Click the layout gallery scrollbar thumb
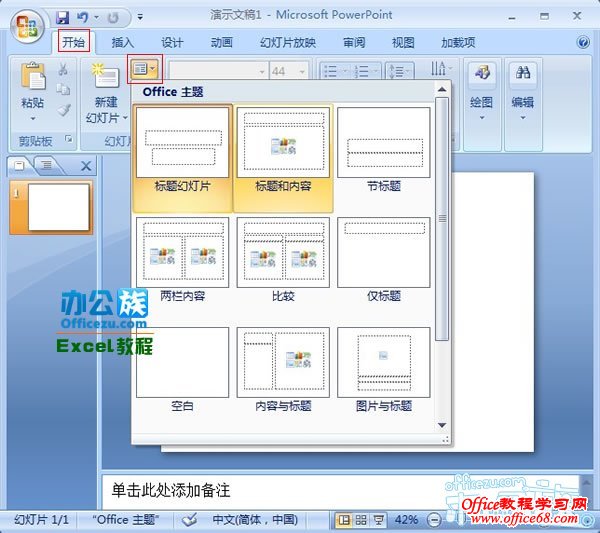Viewport: 600px width, 533px height. point(442,219)
